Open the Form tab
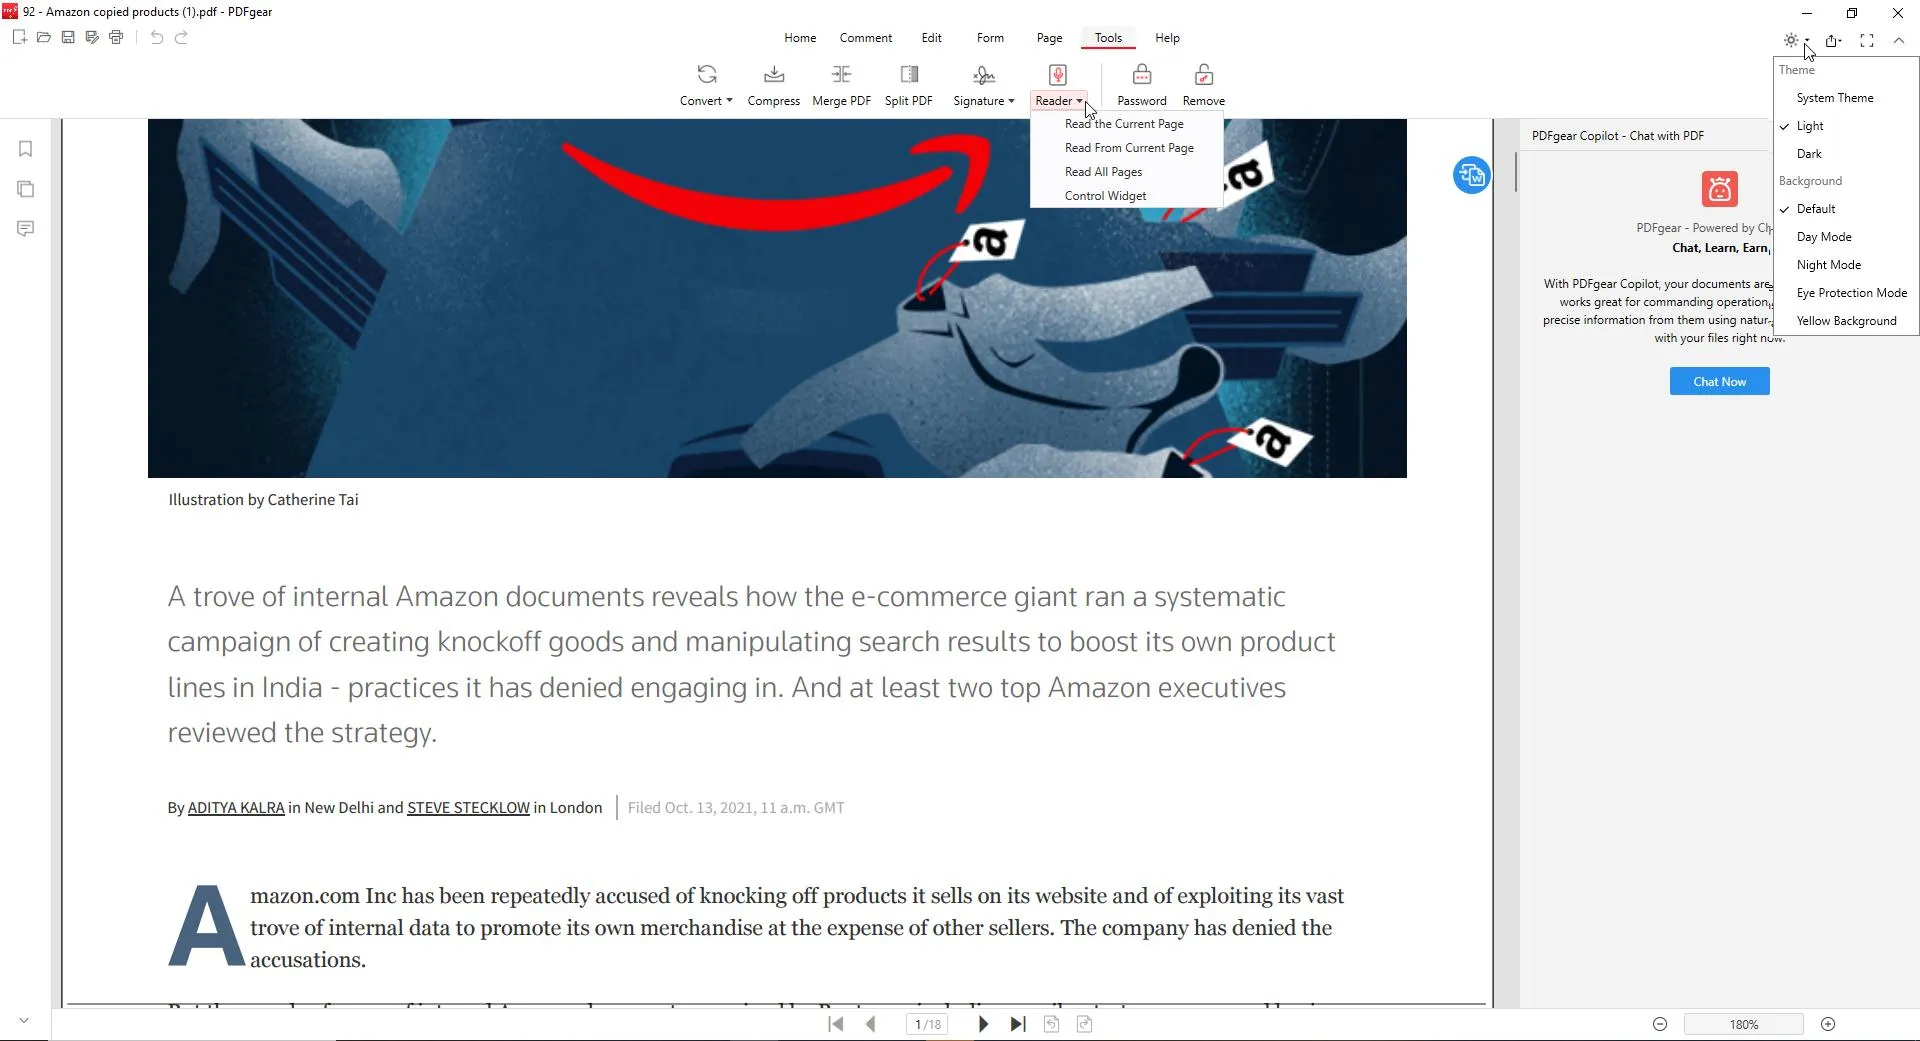 click(x=990, y=38)
